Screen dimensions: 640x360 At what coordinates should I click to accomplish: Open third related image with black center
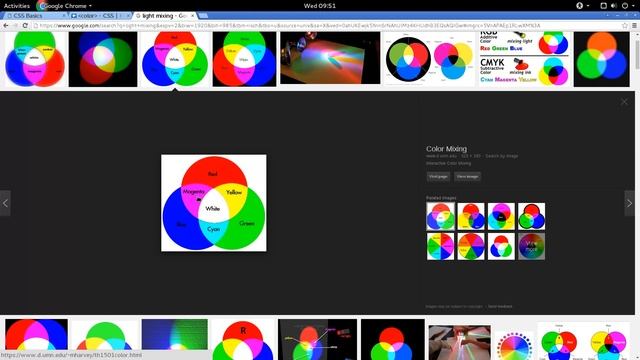click(x=501, y=216)
